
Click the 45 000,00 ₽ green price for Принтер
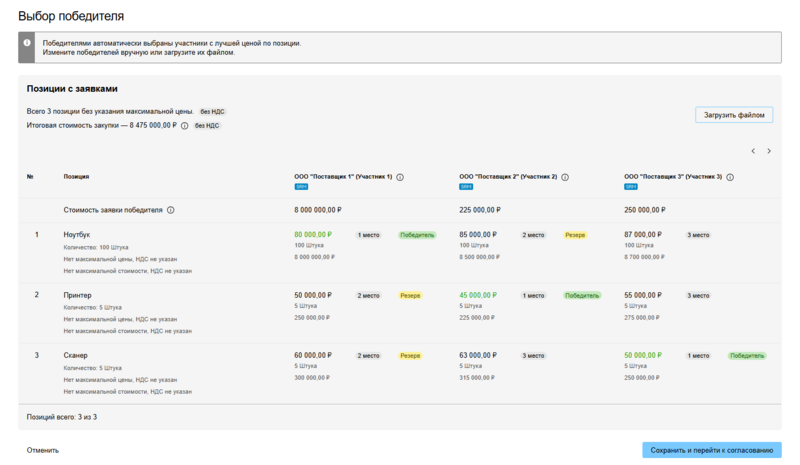point(478,295)
